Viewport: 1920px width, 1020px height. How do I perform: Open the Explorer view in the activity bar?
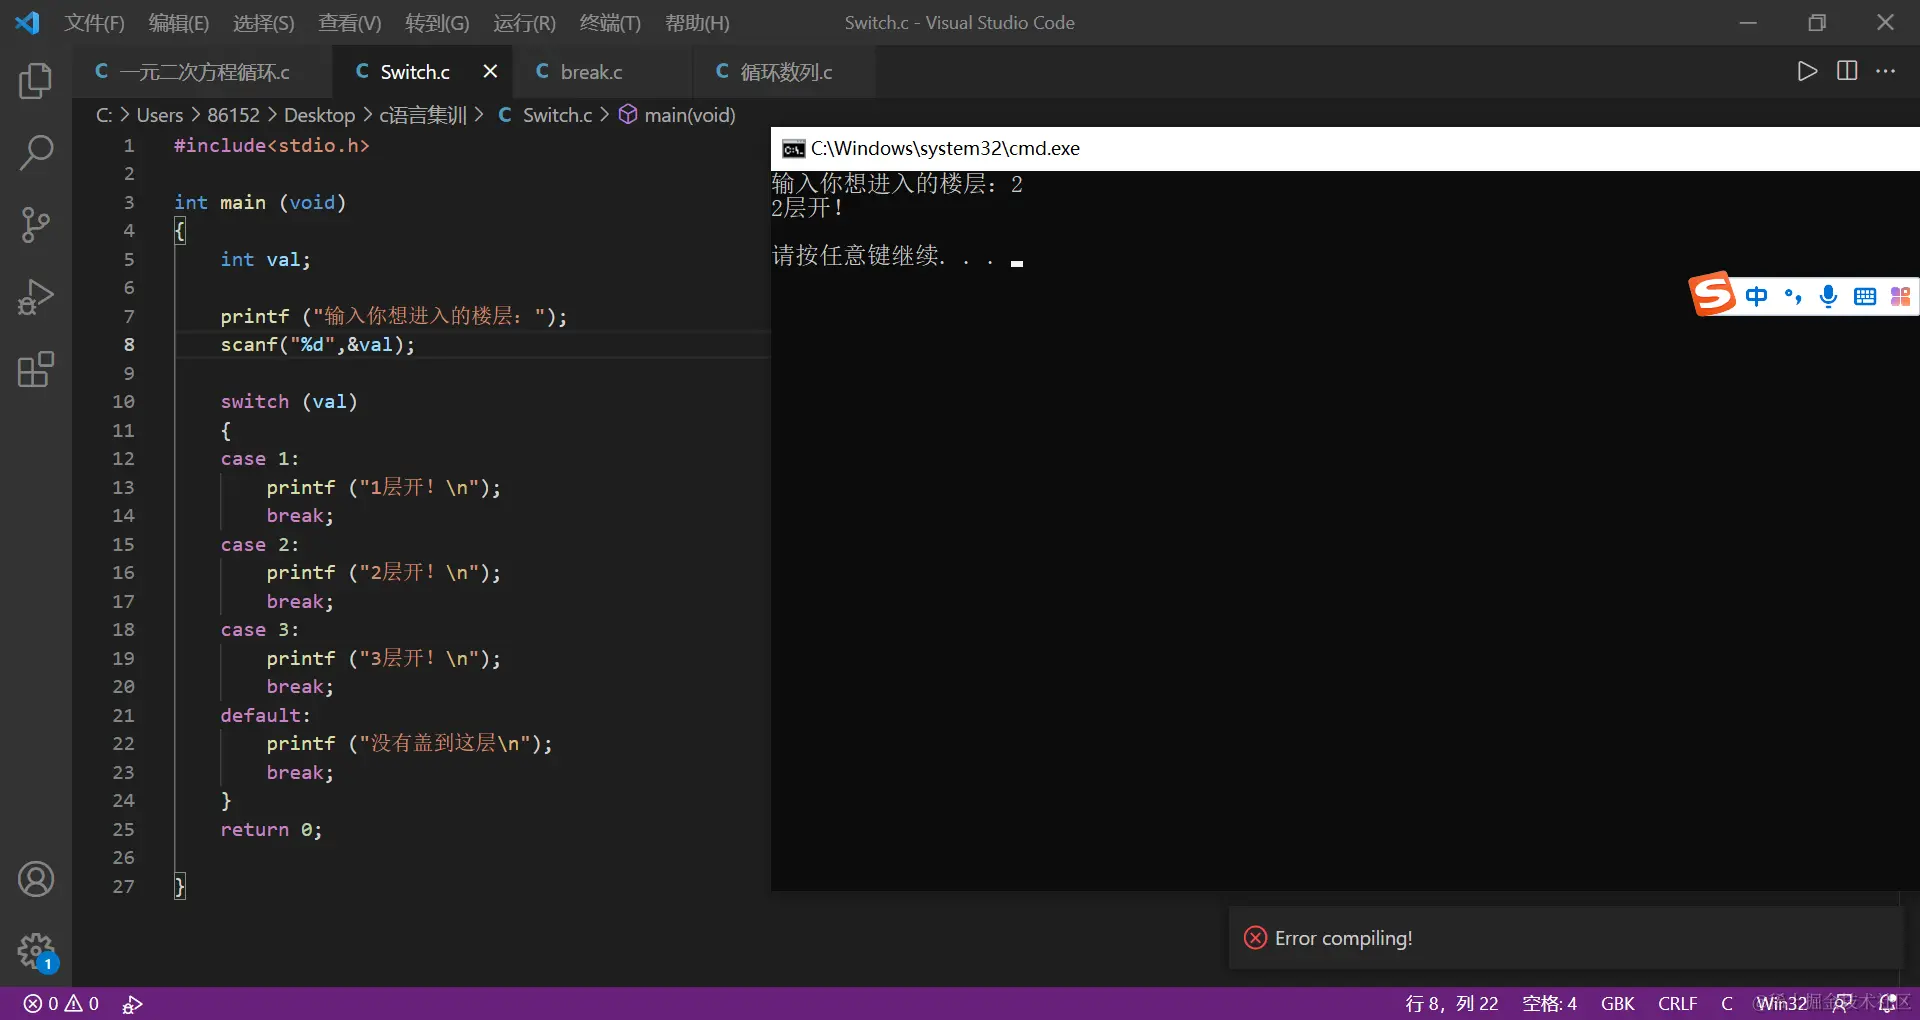[x=36, y=81]
